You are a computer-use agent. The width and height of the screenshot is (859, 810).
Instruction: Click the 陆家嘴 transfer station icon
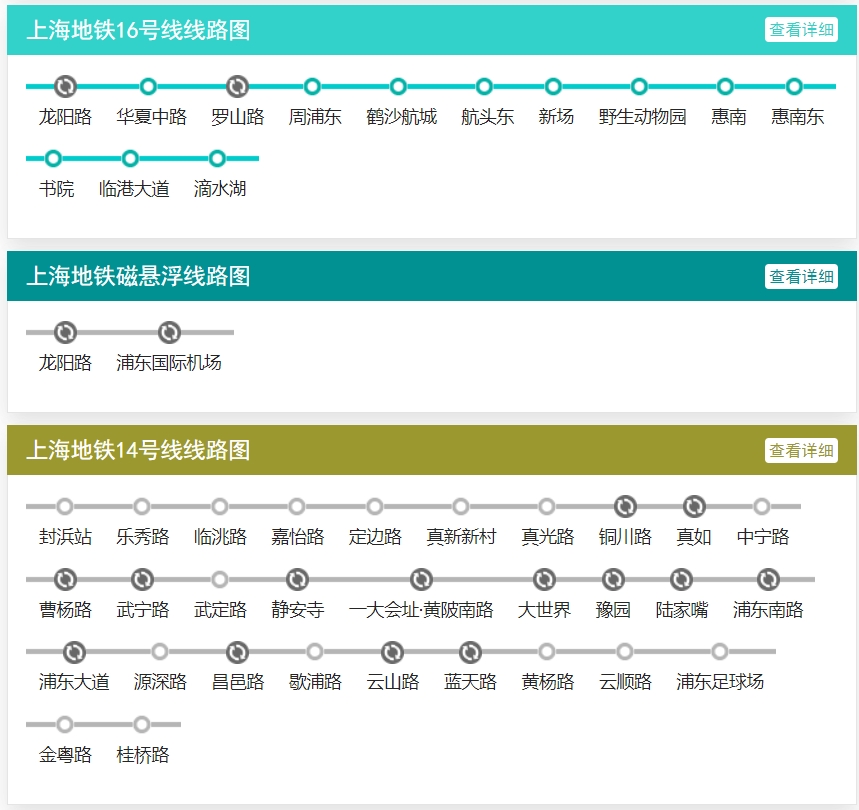[681, 579]
